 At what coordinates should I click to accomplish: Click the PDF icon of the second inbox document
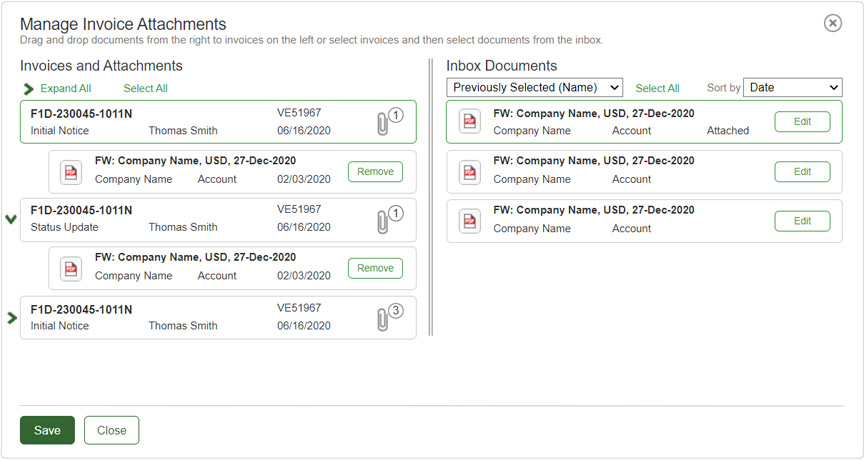pos(469,172)
